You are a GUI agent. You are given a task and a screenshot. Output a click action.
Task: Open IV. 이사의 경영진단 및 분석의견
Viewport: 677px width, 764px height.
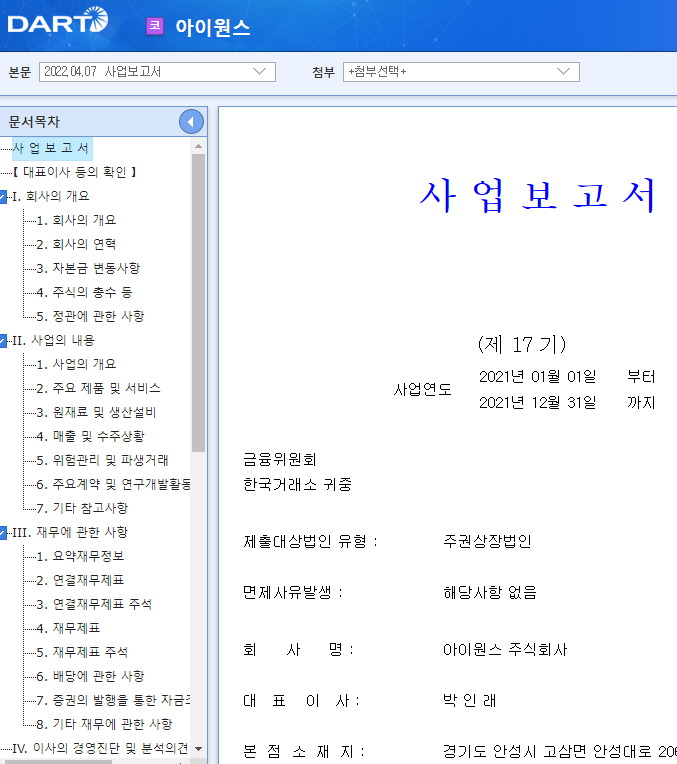(100, 748)
